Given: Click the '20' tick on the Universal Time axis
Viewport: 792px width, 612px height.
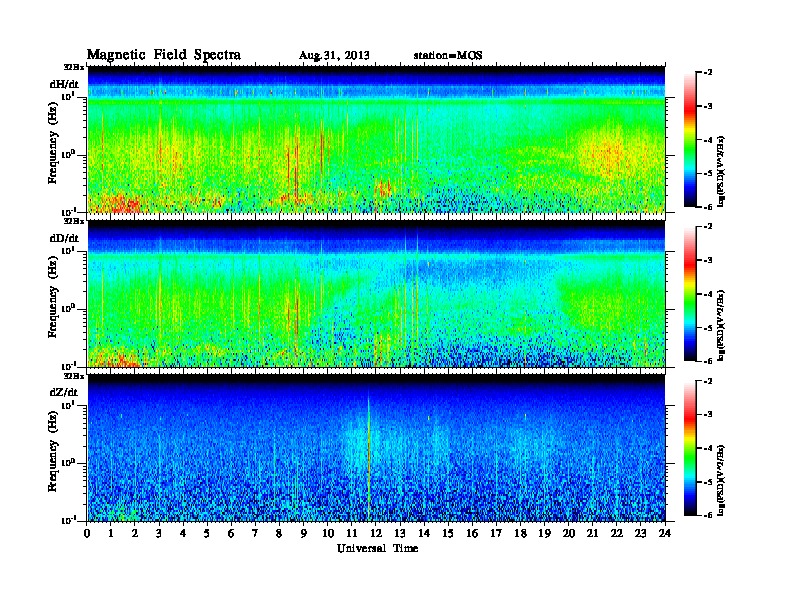Looking at the screenshot, I should click(569, 533).
